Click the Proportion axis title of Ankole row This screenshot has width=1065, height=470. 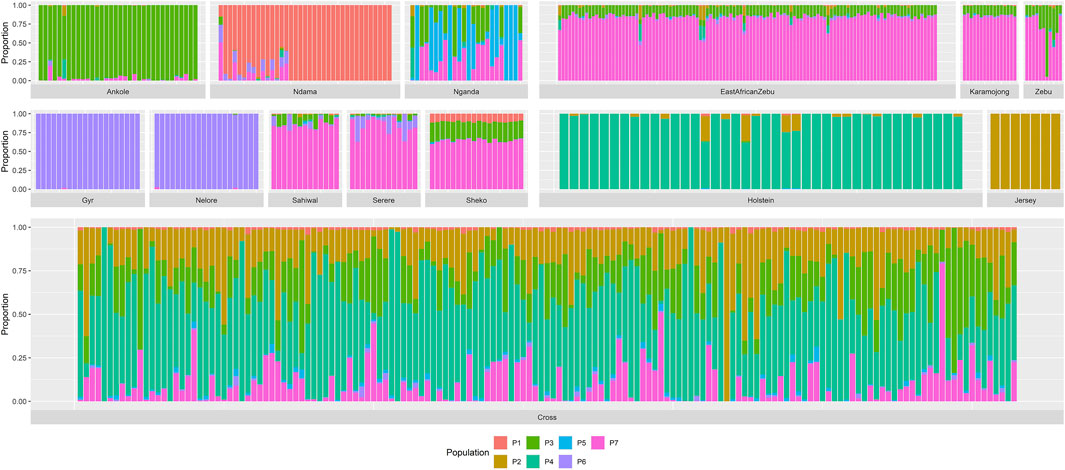[5, 43]
